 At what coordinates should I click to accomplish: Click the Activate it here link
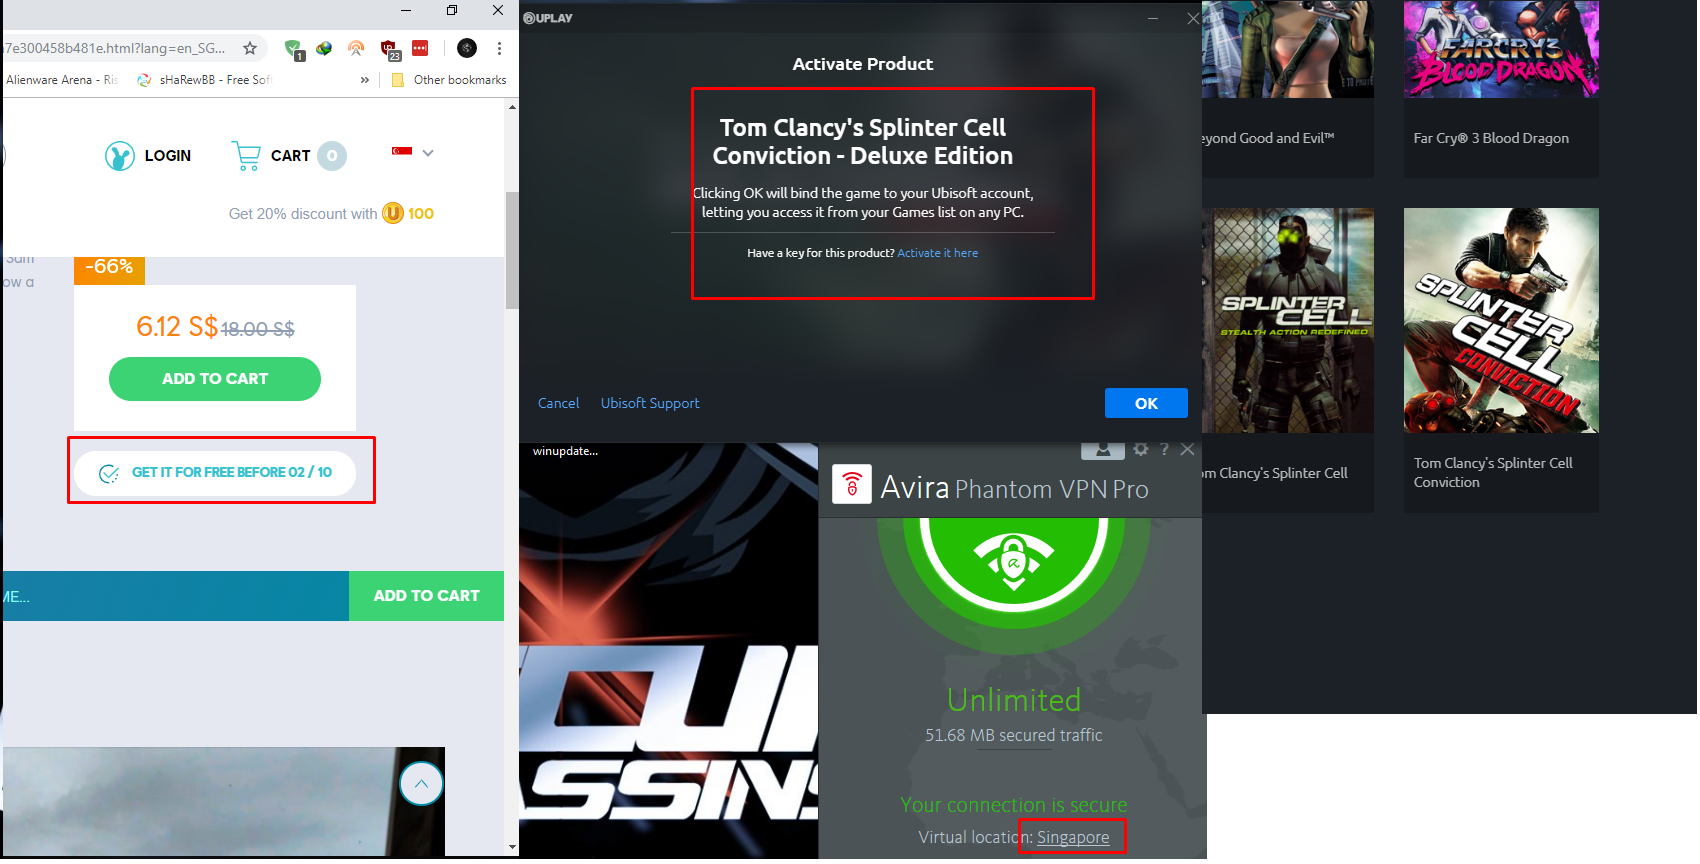(x=937, y=253)
